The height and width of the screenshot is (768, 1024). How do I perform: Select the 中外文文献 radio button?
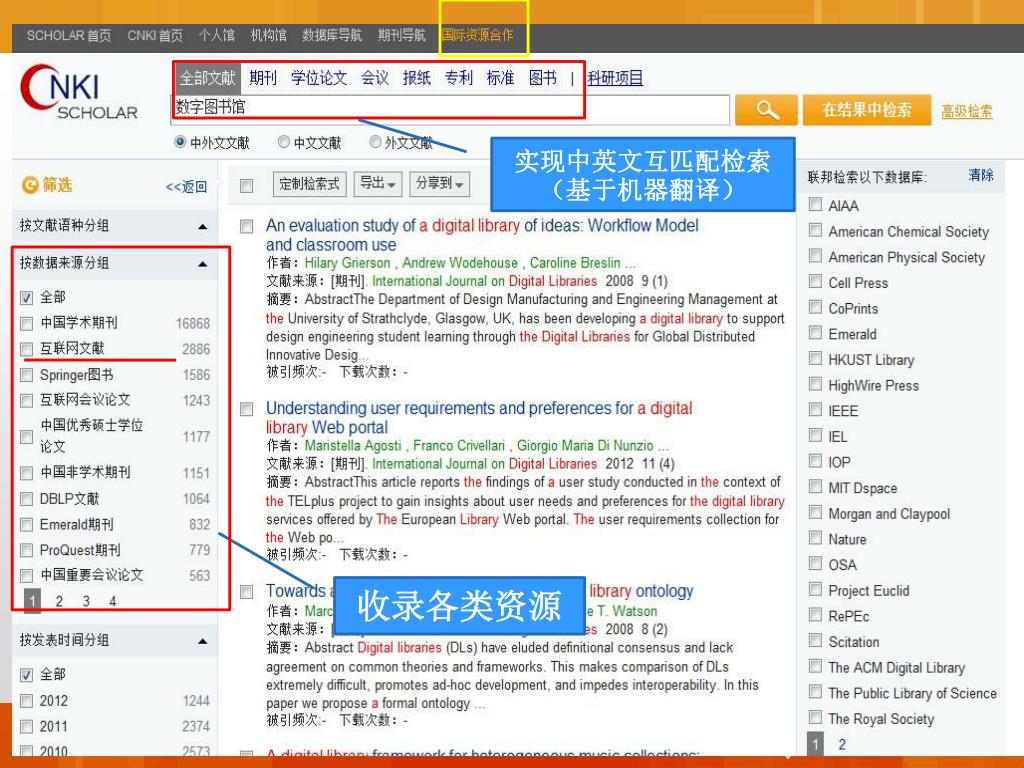coord(180,142)
